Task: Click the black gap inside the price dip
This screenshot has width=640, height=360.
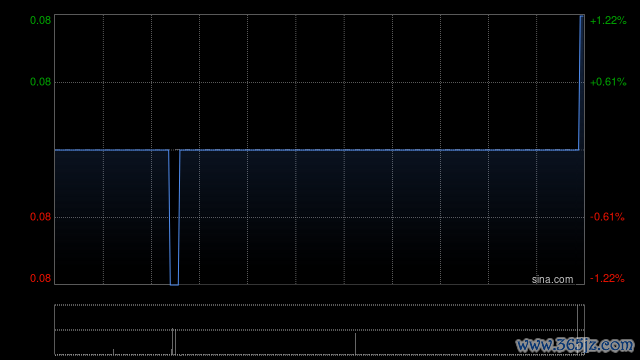Action: 174,216
